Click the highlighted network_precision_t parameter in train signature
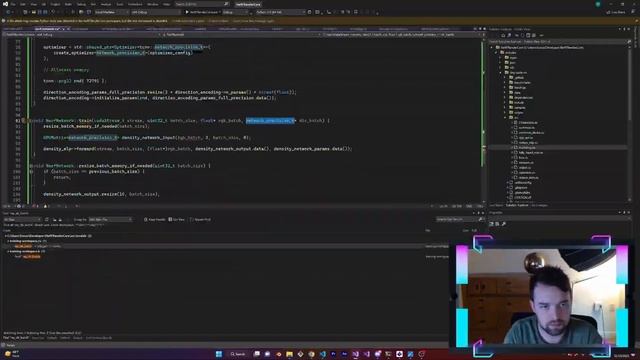Screen dimensions: 640x360 point(270,120)
